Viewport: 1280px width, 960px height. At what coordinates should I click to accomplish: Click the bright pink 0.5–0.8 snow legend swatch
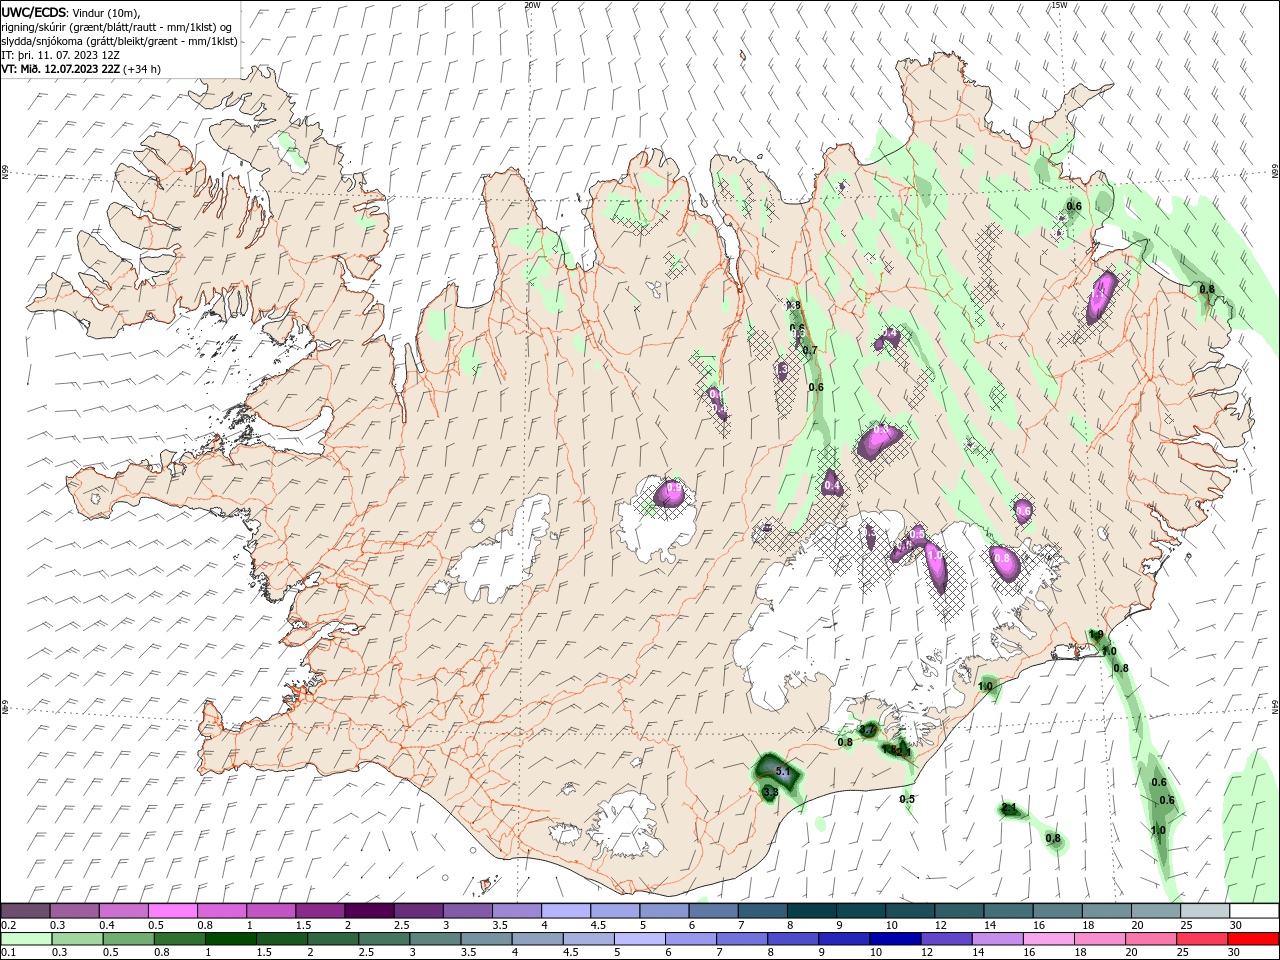coord(172,911)
